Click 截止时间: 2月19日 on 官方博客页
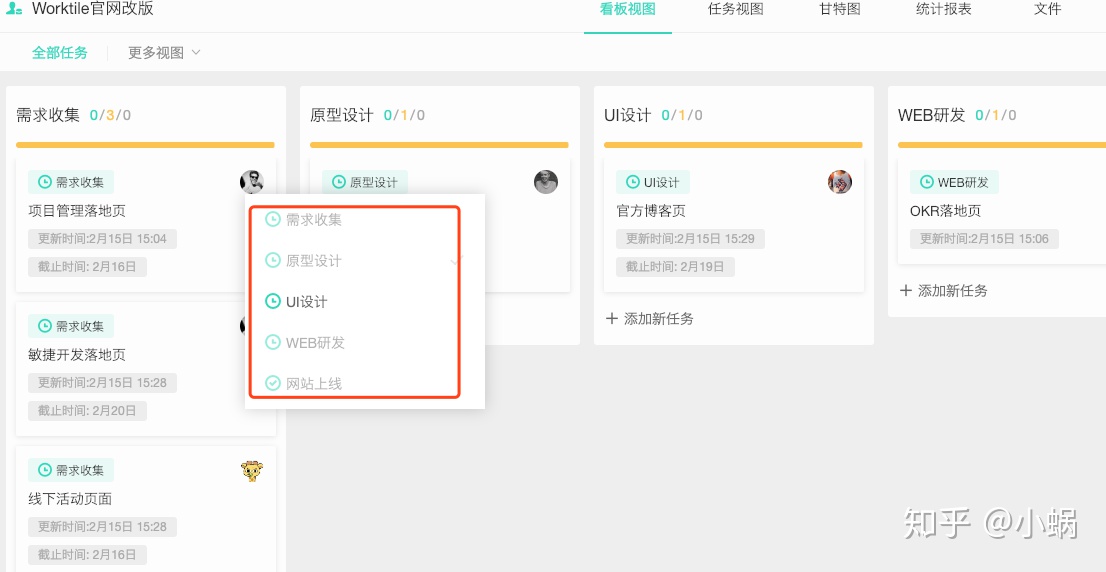The image size is (1106, 572). (675, 267)
